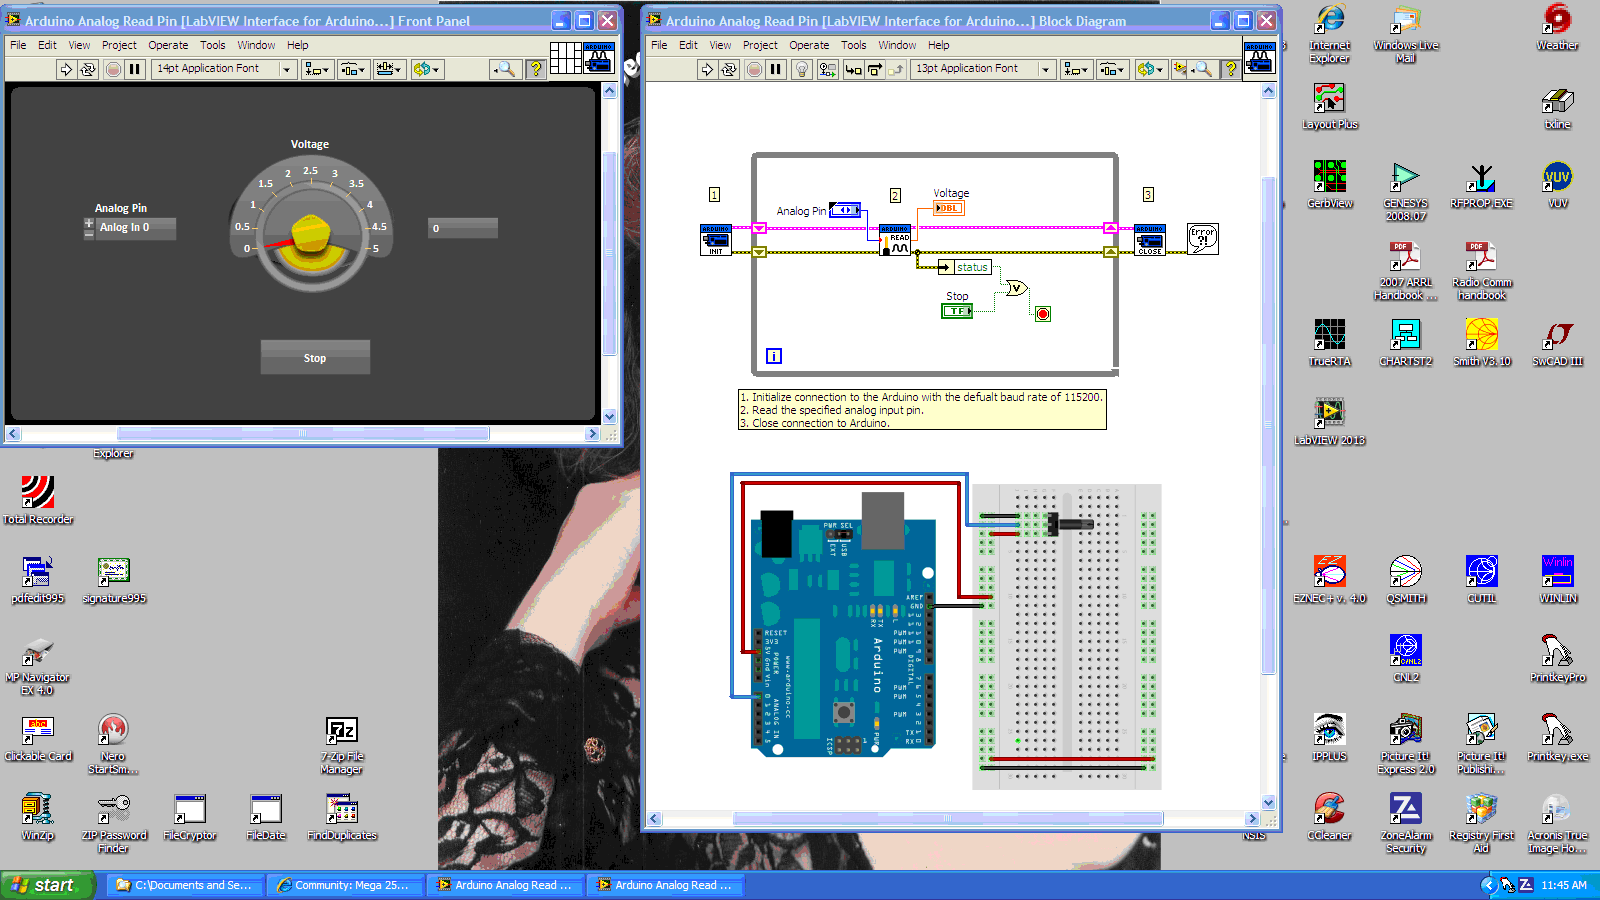Open the Window menu in Block Diagram

tap(897, 45)
